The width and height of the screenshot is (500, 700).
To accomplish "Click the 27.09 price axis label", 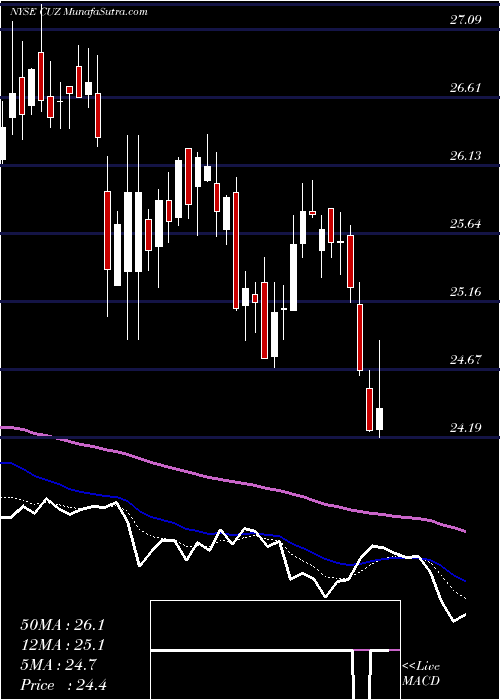I will 465,20.
